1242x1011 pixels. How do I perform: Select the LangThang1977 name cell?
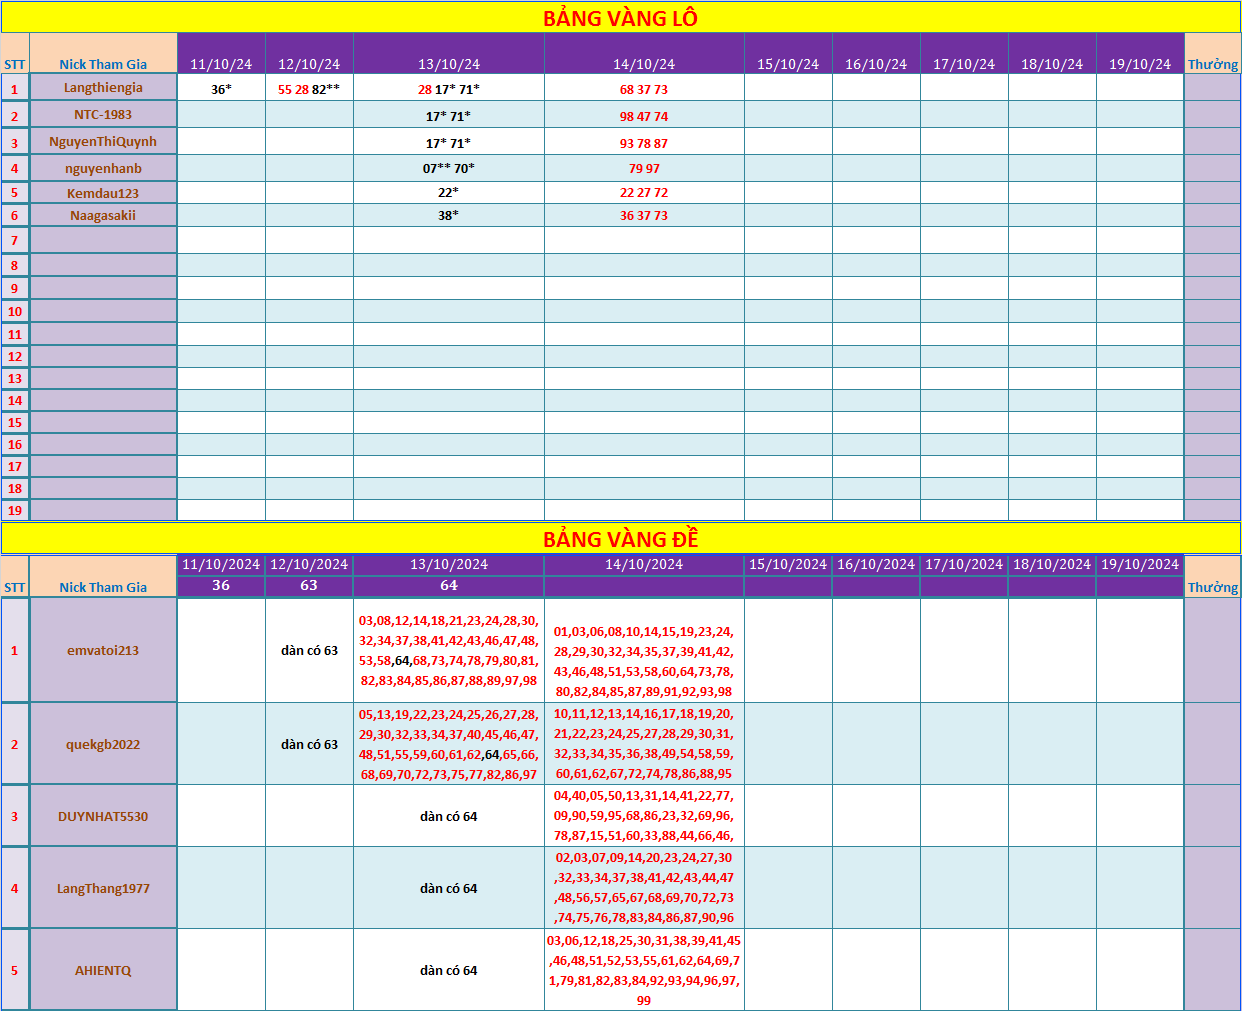coord(103,888)
